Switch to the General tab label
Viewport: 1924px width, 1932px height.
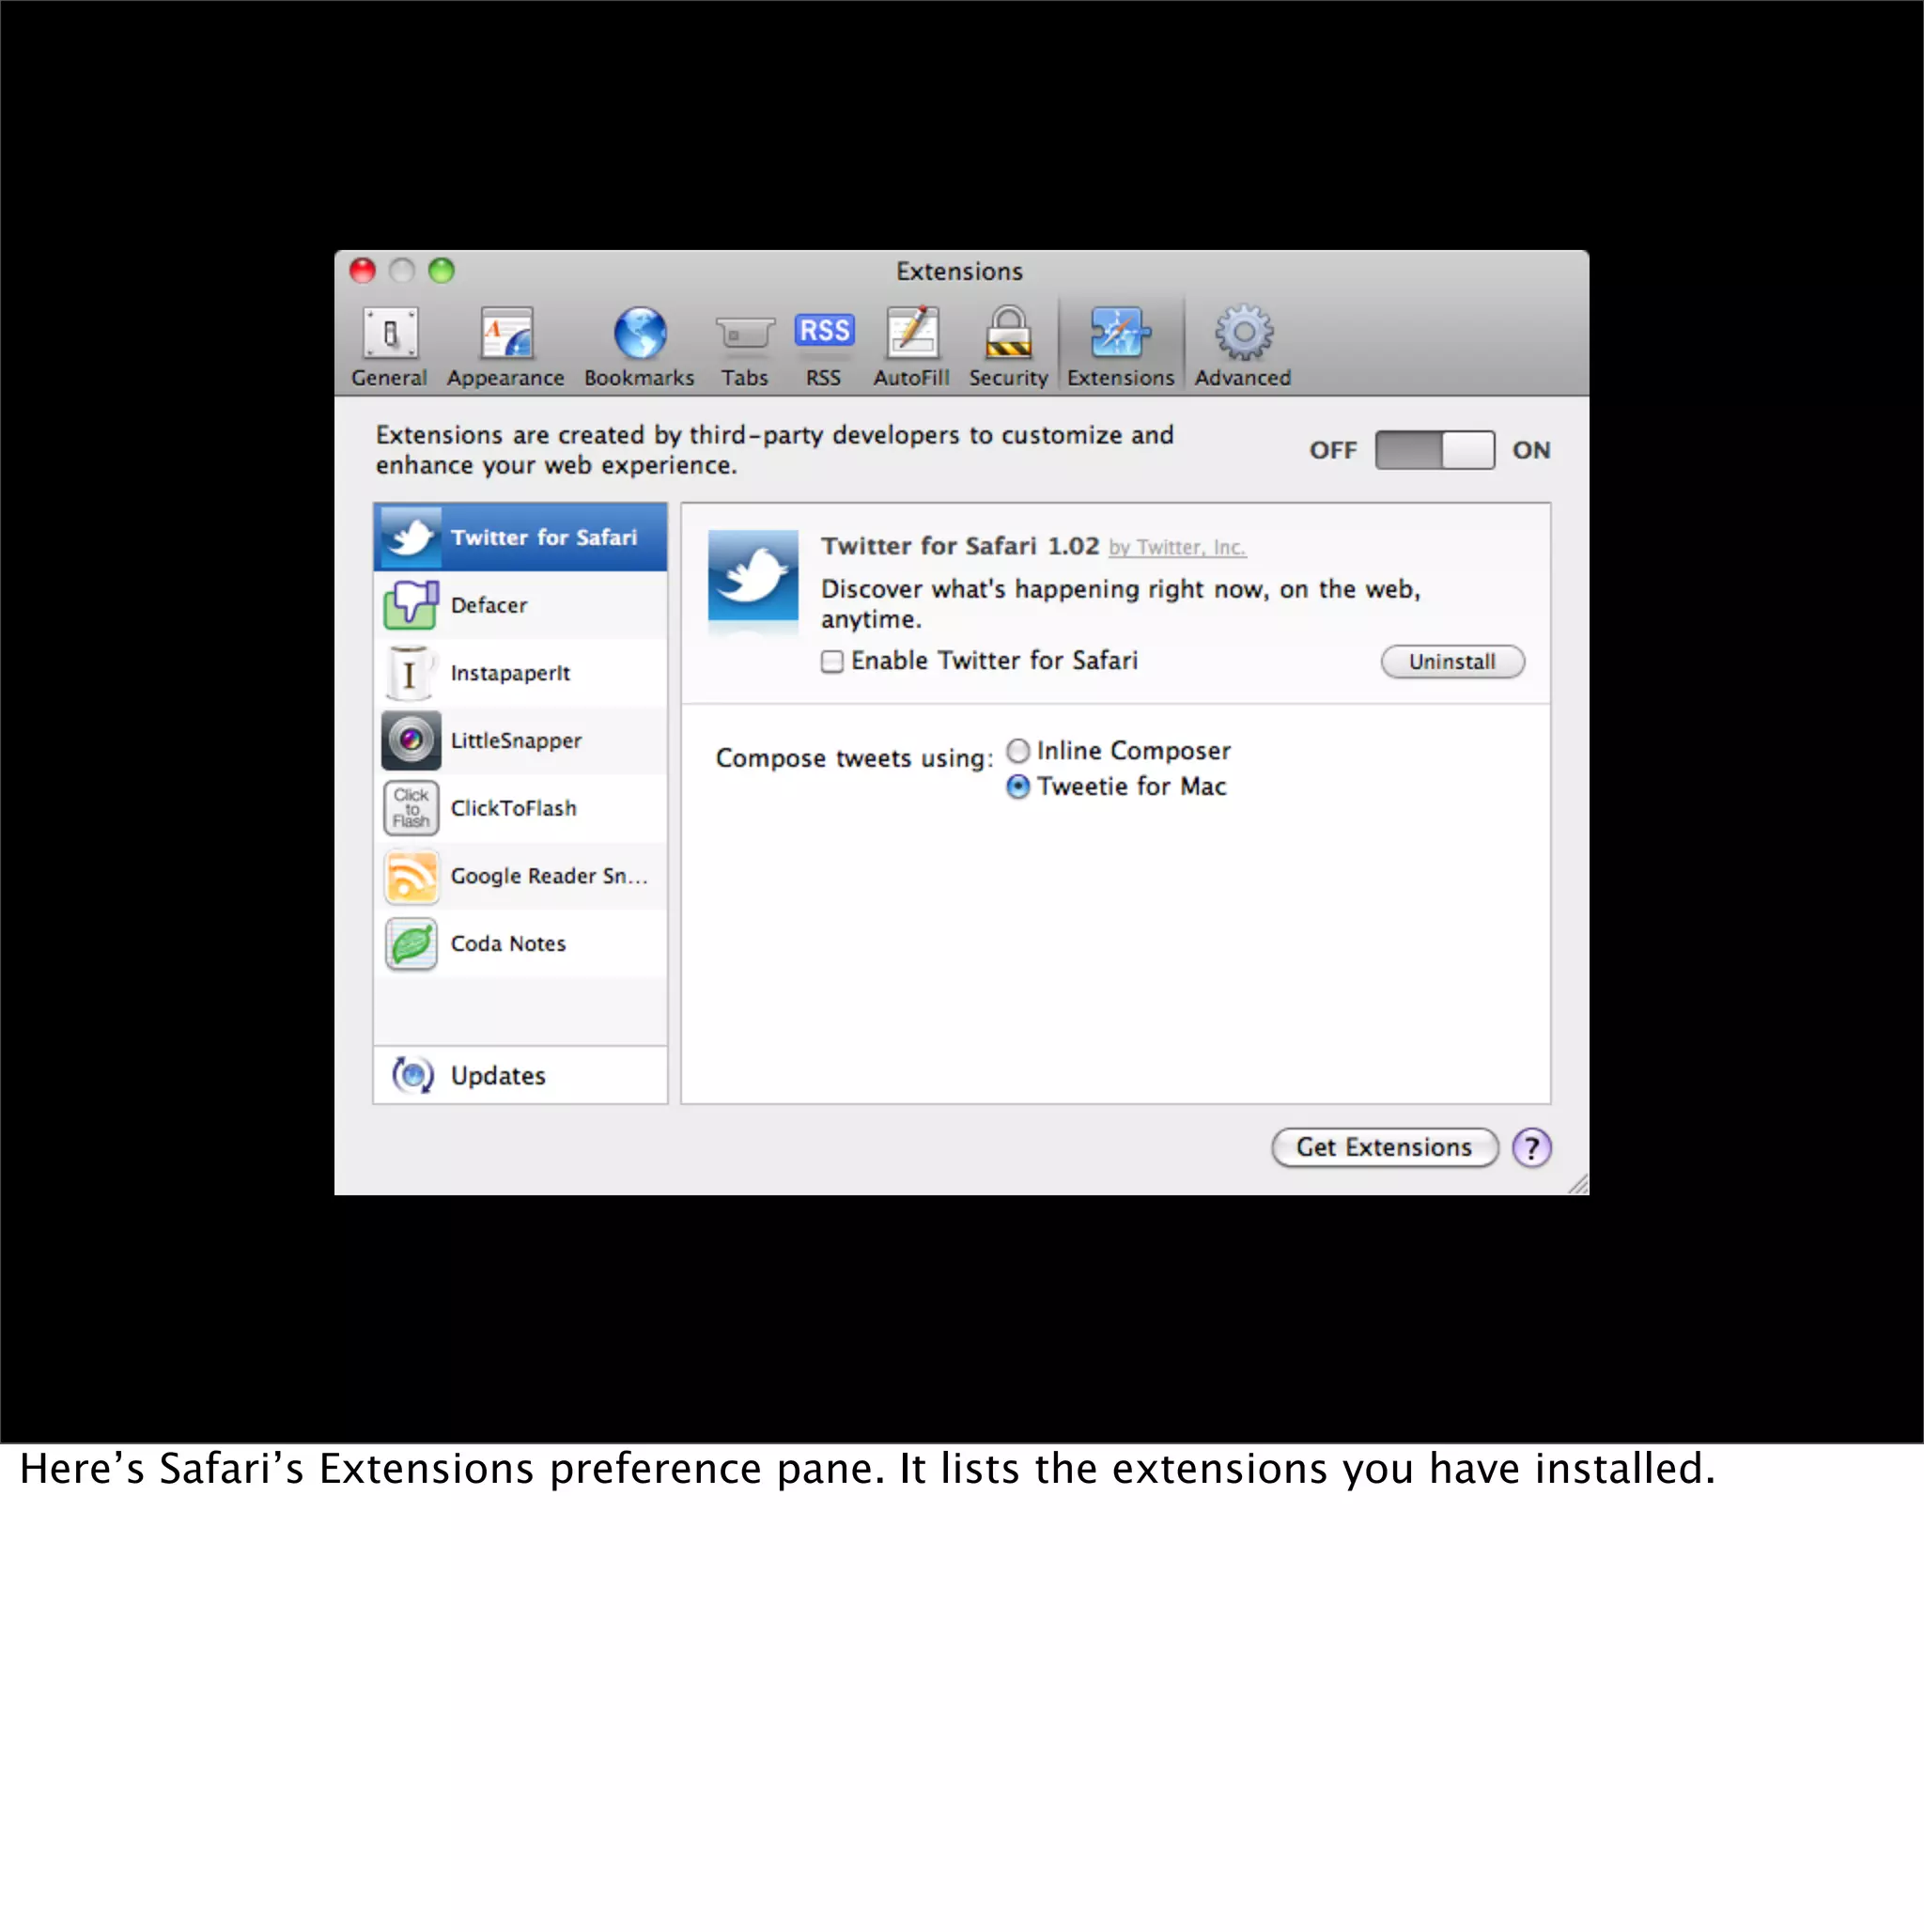tap(389, 378)
